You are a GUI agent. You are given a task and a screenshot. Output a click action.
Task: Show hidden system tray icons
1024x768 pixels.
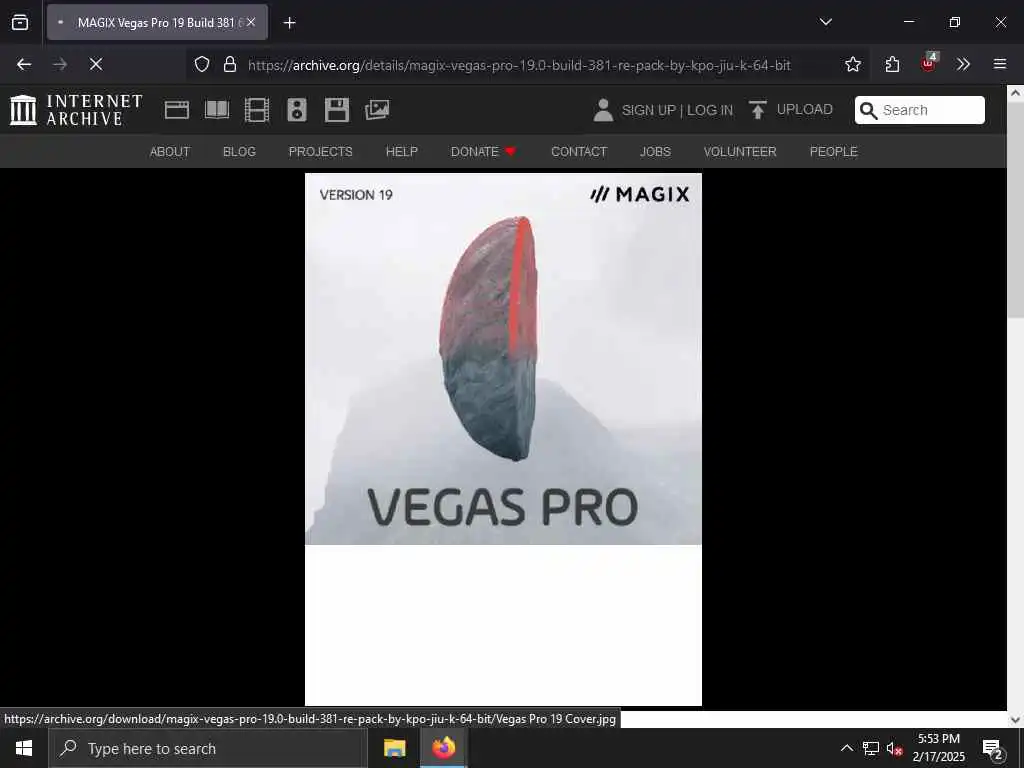(x=846, y=748)
